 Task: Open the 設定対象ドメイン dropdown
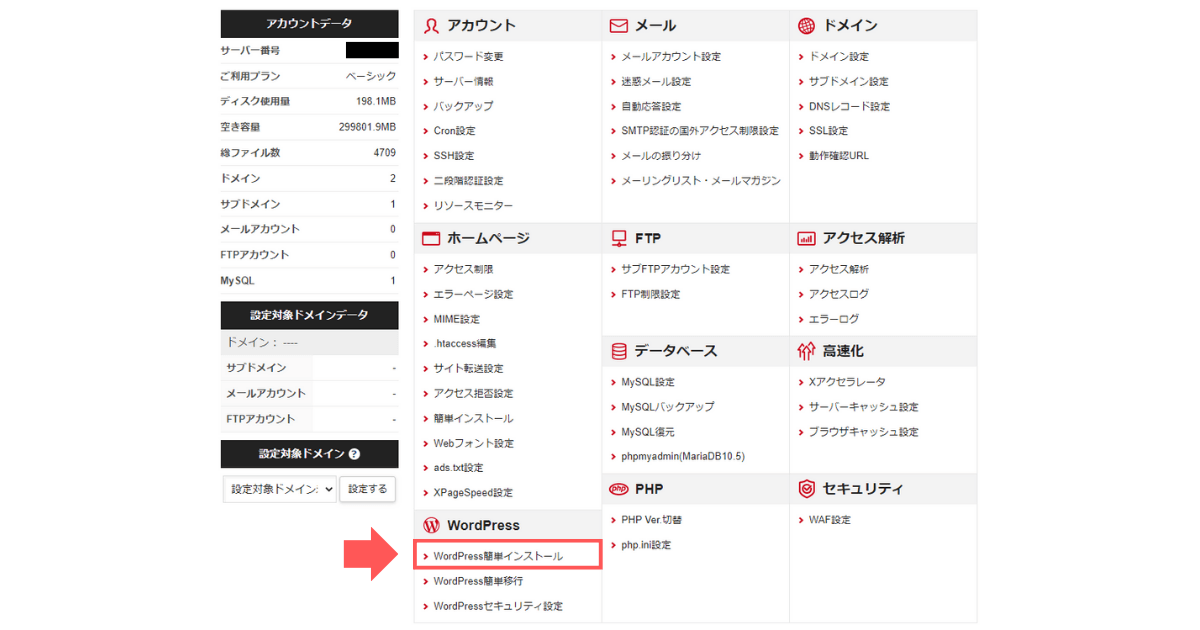pos(279,490)
